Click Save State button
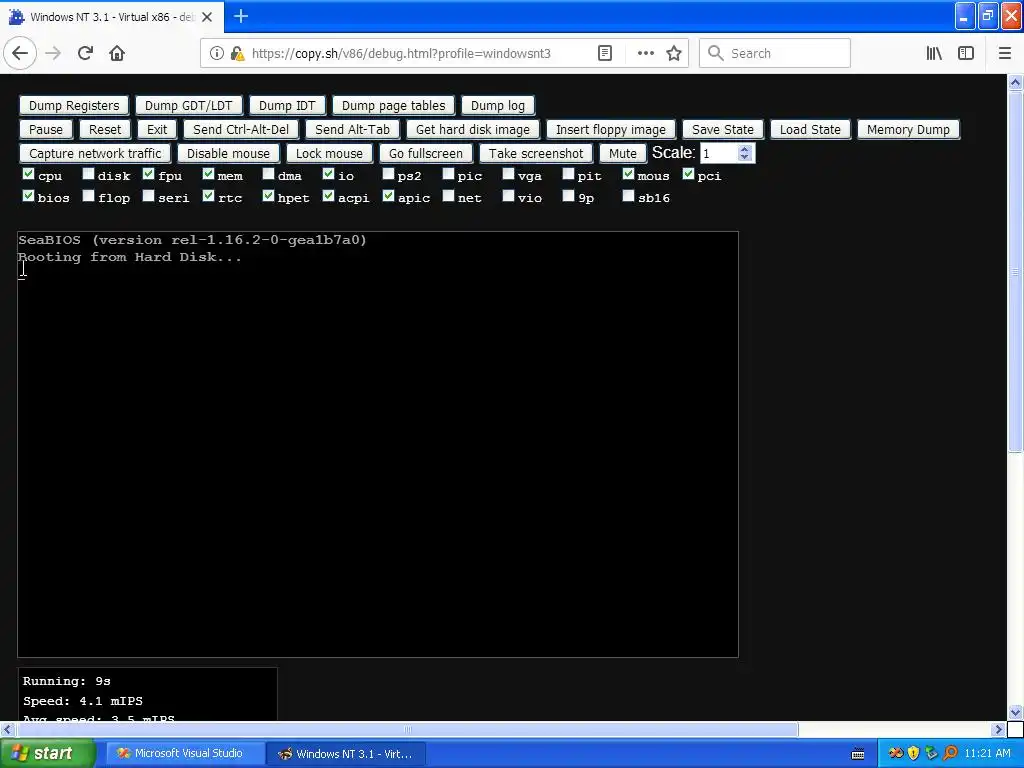The width and height of the screenshot is (1024, 768). 722,129
